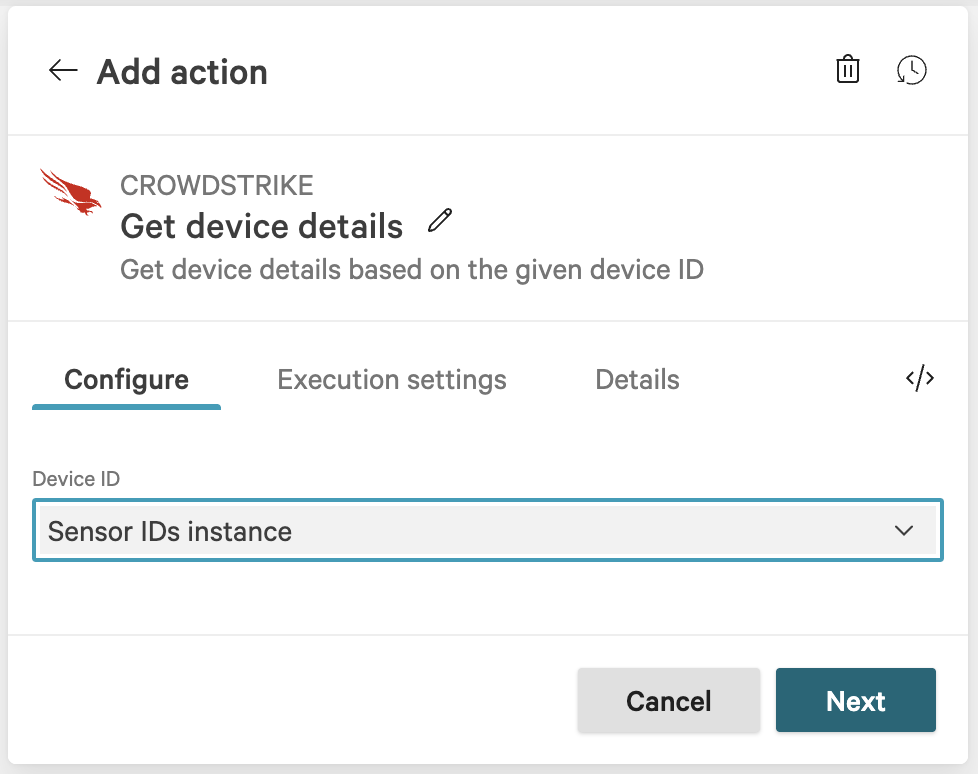978x774 pixels.
Task: Expand the Device ID dropdown chevron
Action: pos(904,531)
